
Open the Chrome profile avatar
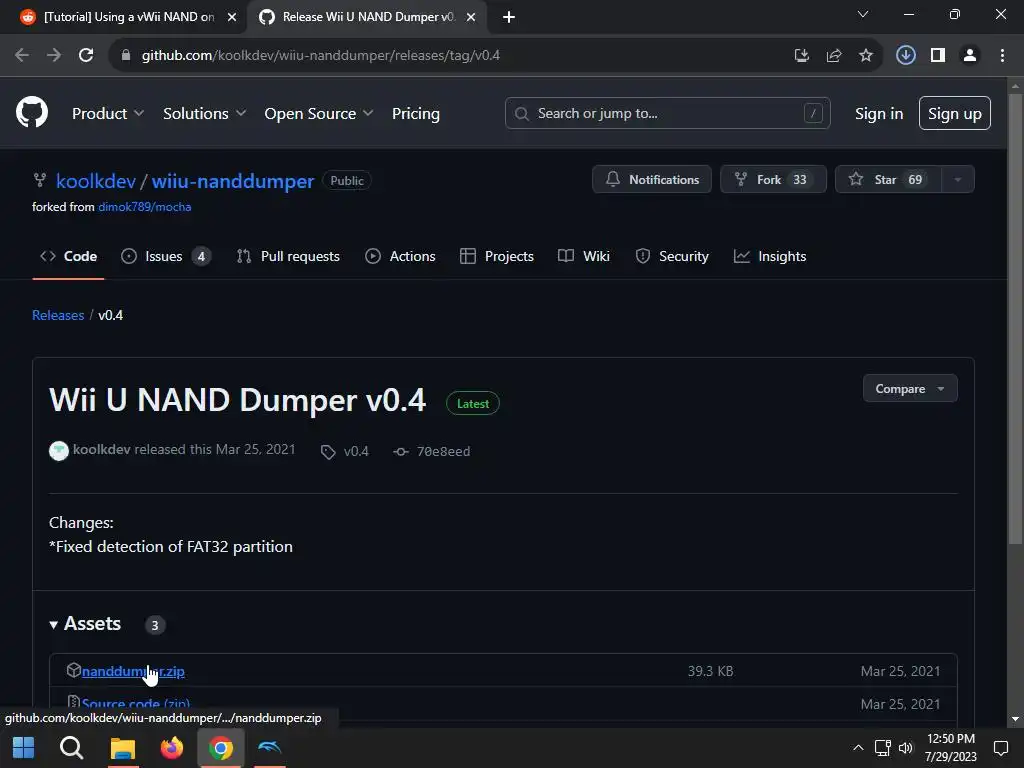(970, 56)
